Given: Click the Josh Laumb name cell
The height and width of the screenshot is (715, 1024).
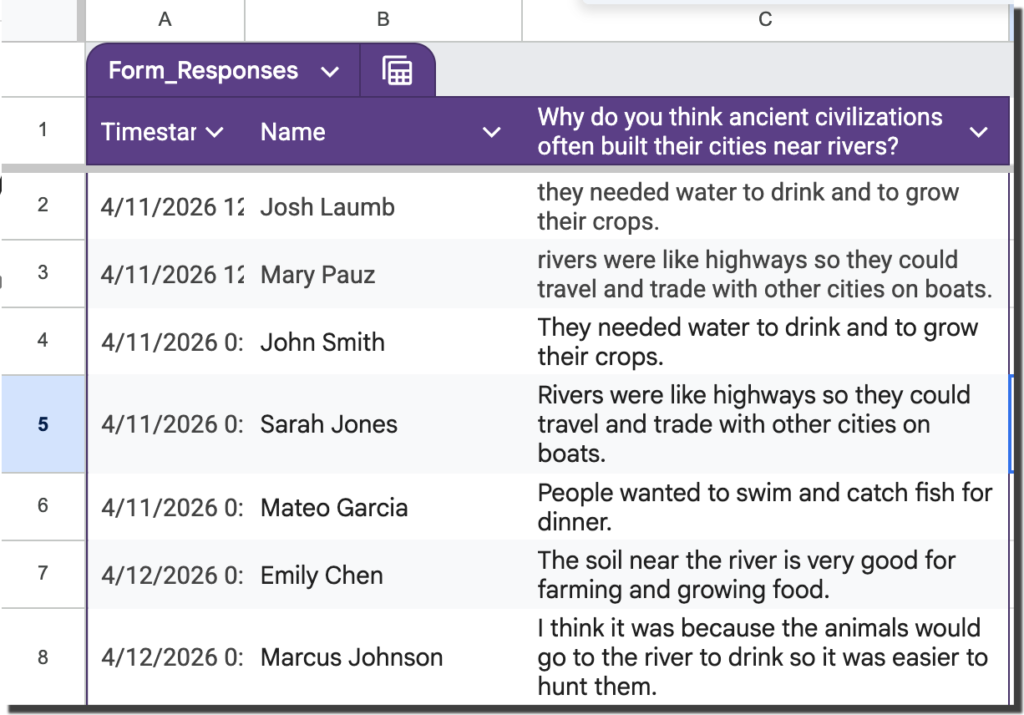Looking at the screenshot, I should pyautogui.click(x=327, y=207).
